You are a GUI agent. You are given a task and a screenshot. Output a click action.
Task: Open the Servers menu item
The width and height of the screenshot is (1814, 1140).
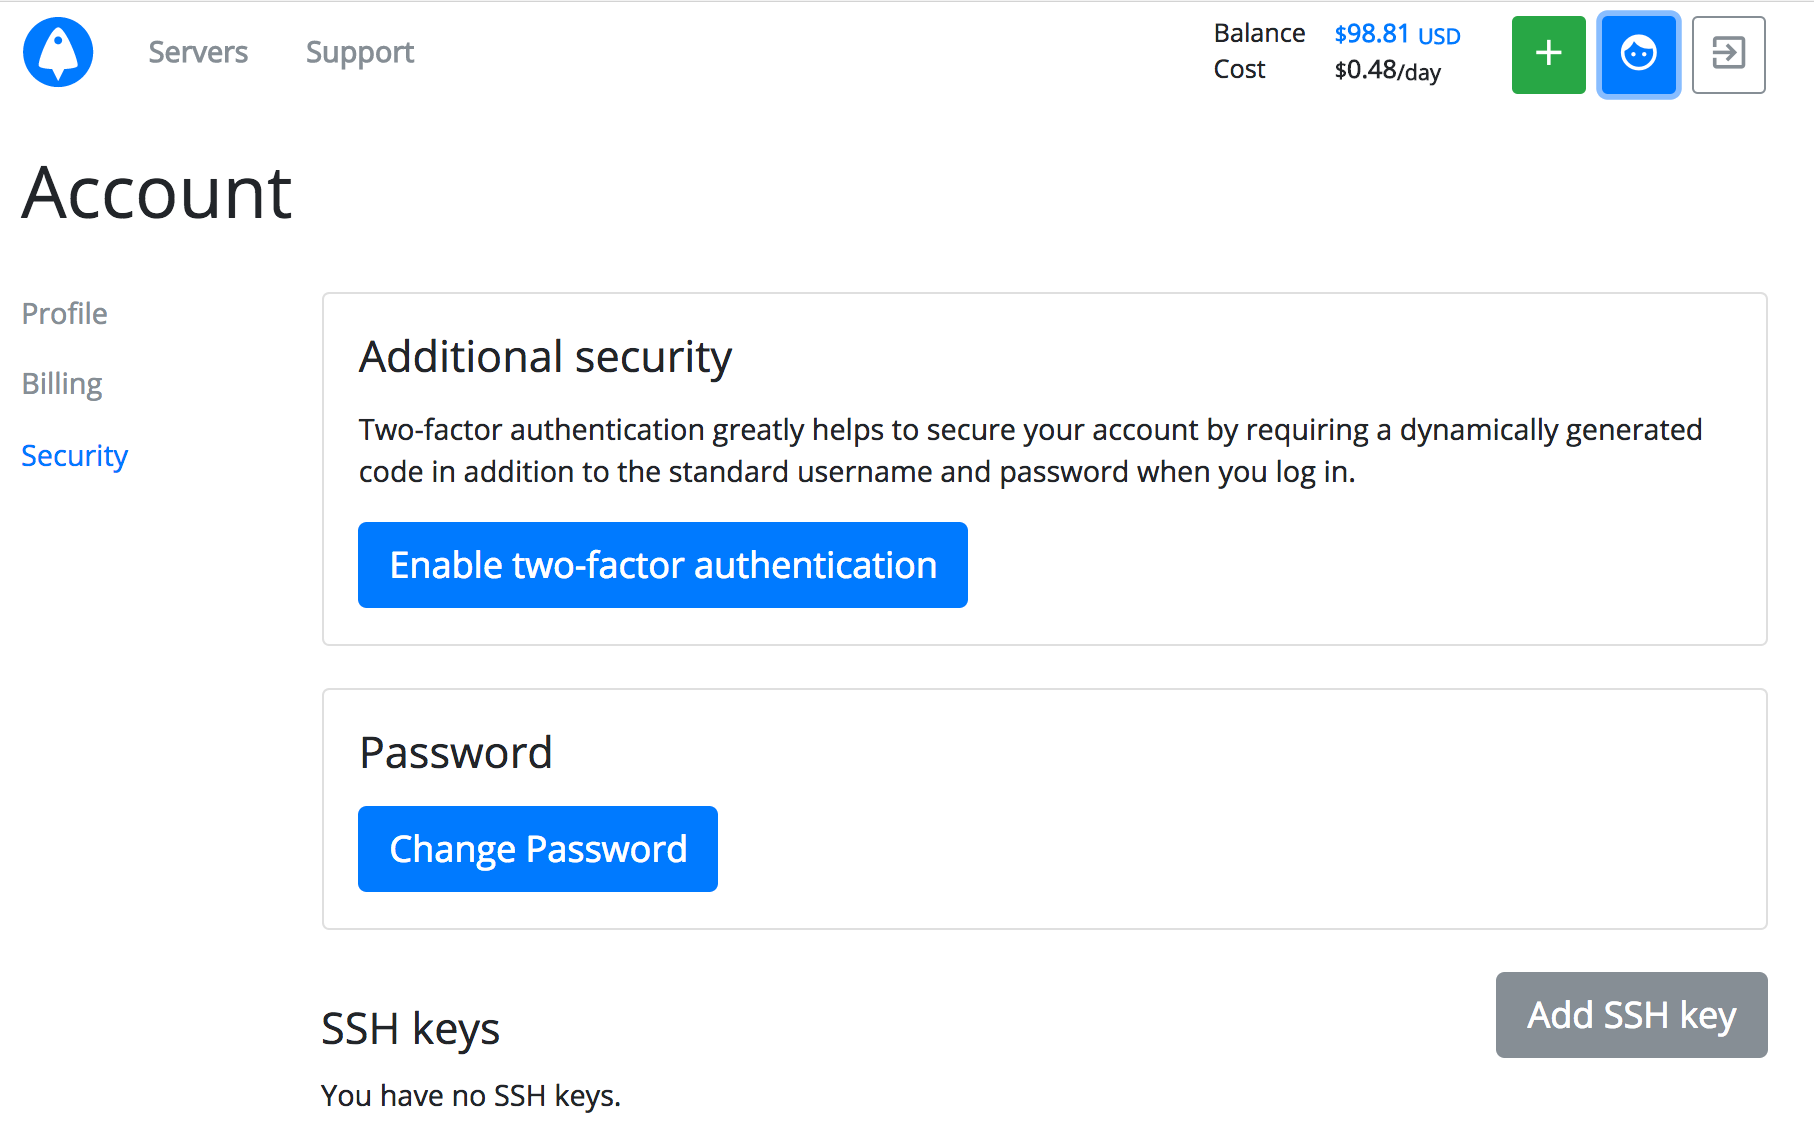(x=198, y=52)
